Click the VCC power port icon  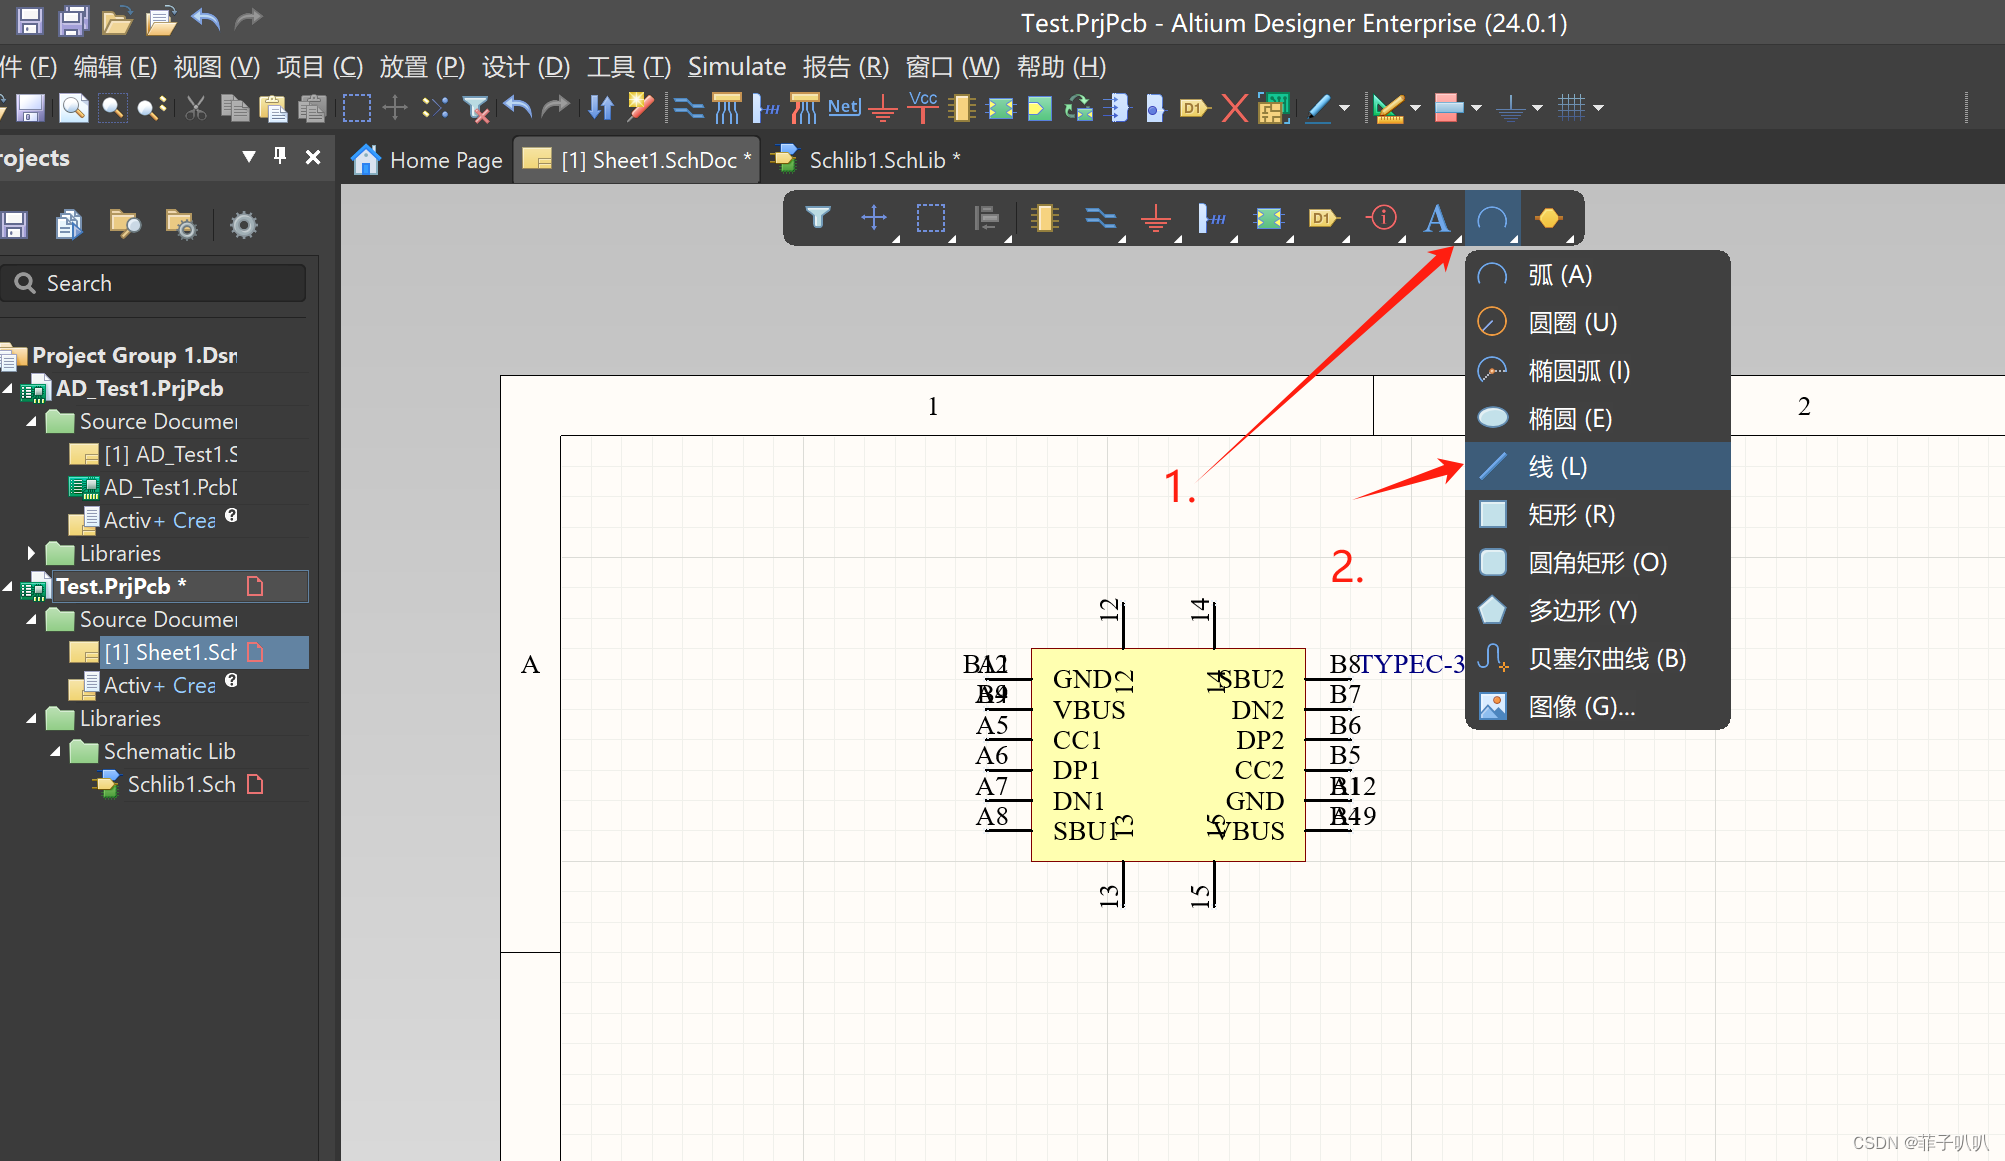(x=922, y=107)
